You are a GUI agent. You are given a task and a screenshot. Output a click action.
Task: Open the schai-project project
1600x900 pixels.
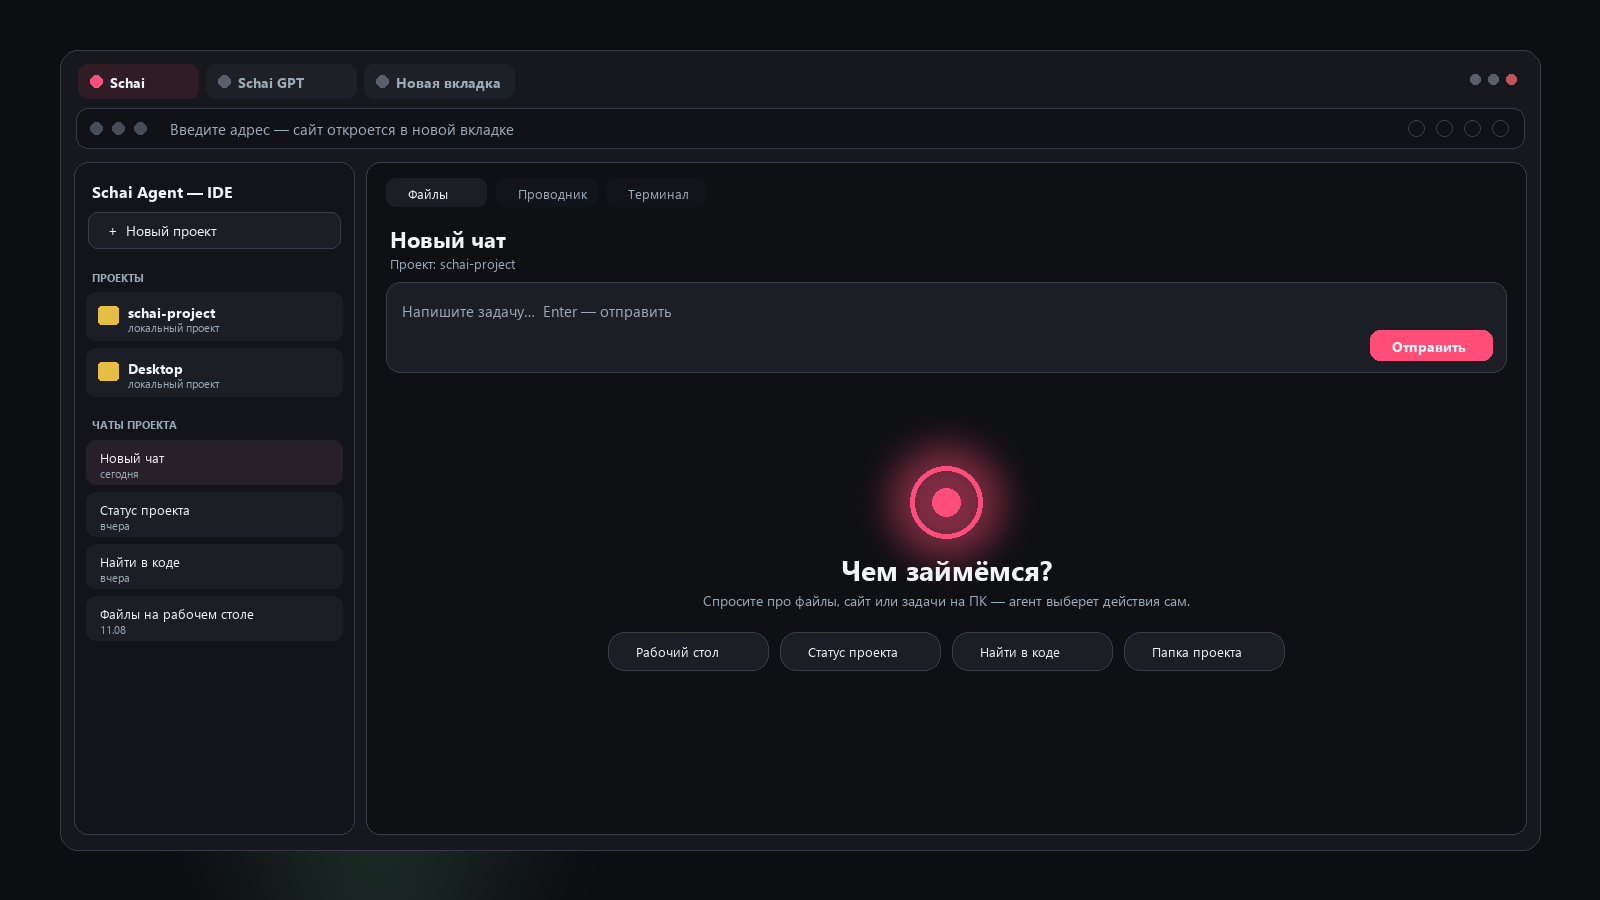click(x=214, y=317)
